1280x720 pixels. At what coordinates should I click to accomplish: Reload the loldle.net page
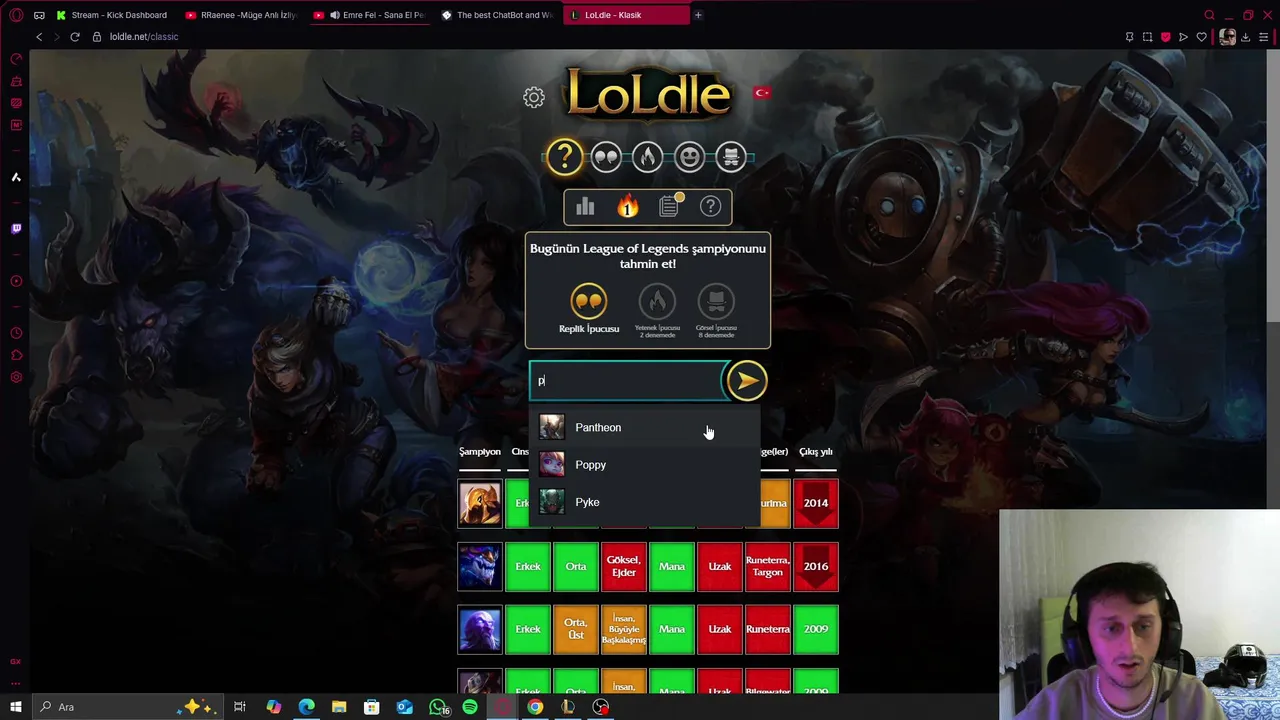[x=74, y=37]
